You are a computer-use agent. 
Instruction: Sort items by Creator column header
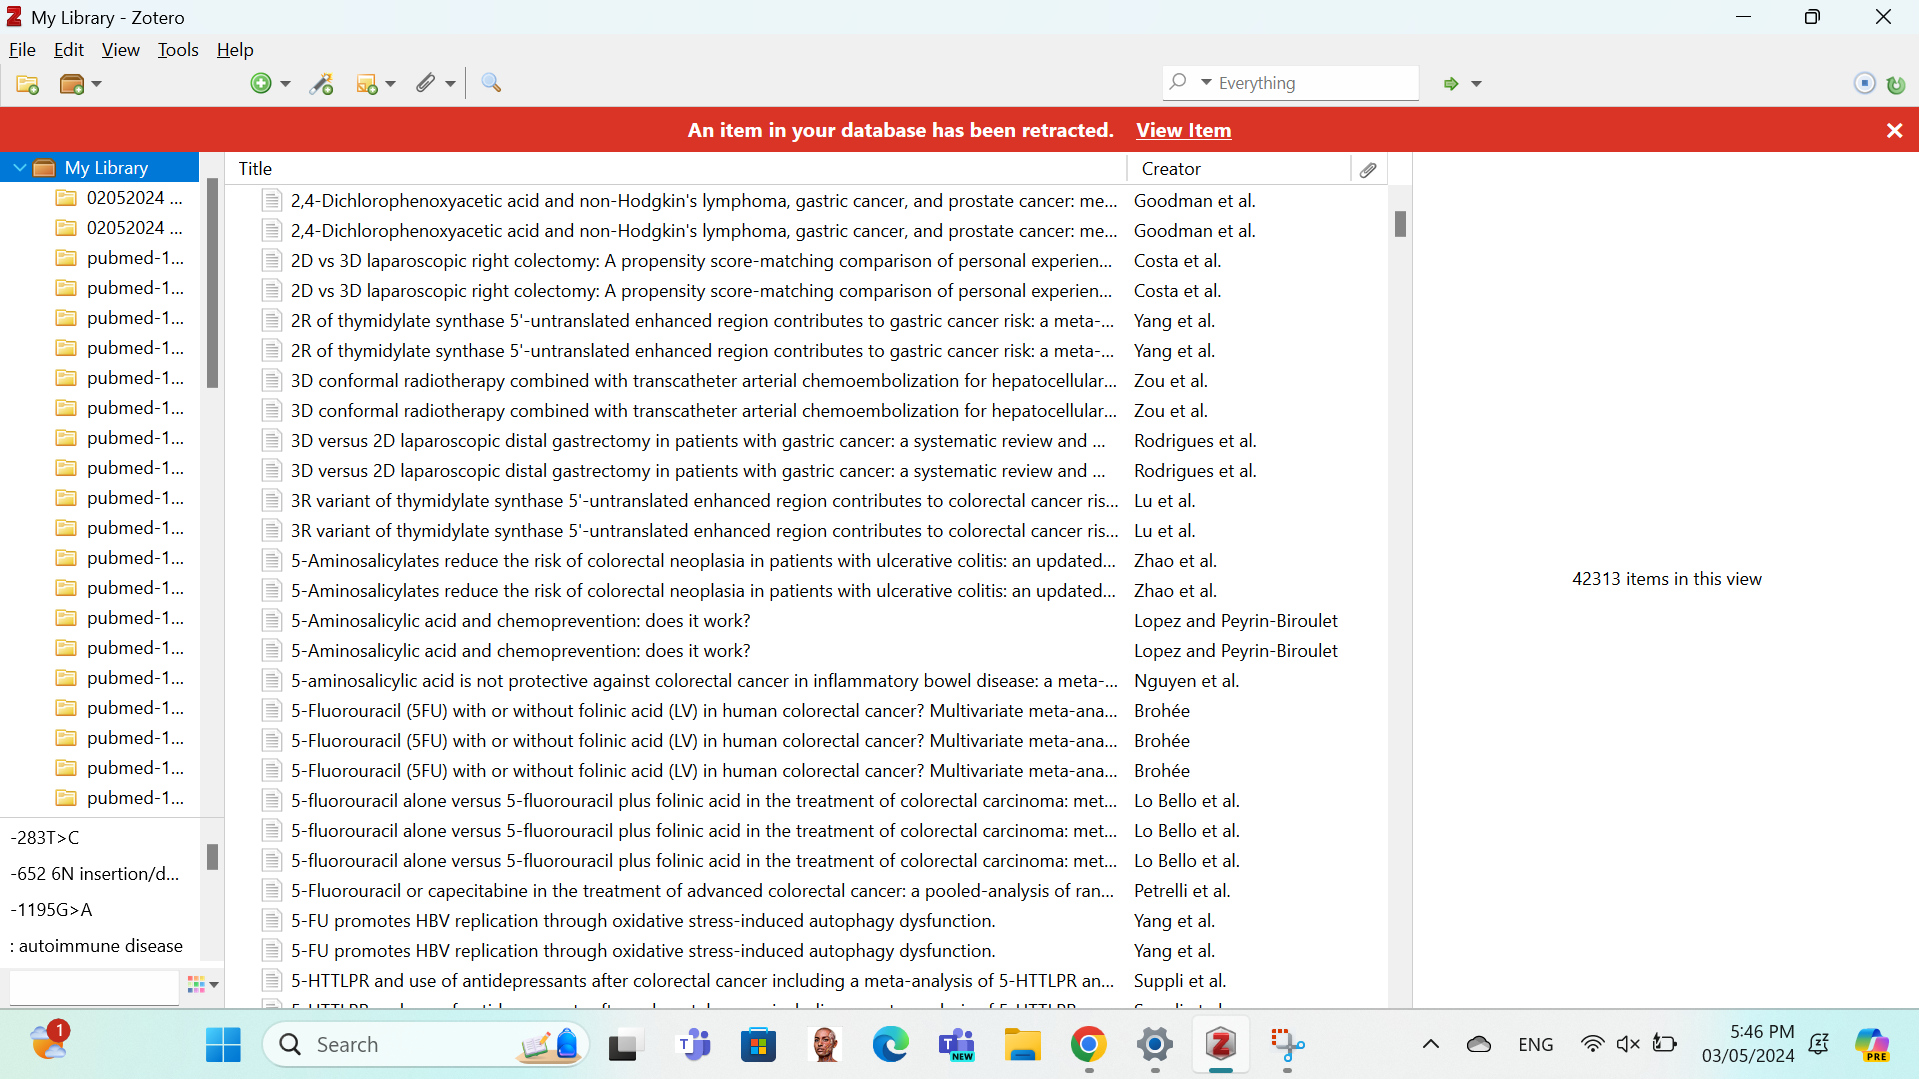pos(1238,169)
